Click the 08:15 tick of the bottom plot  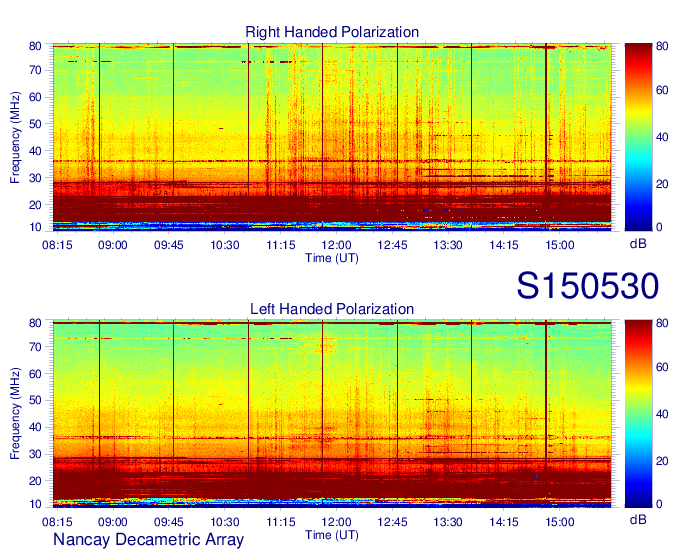(57, 522)
